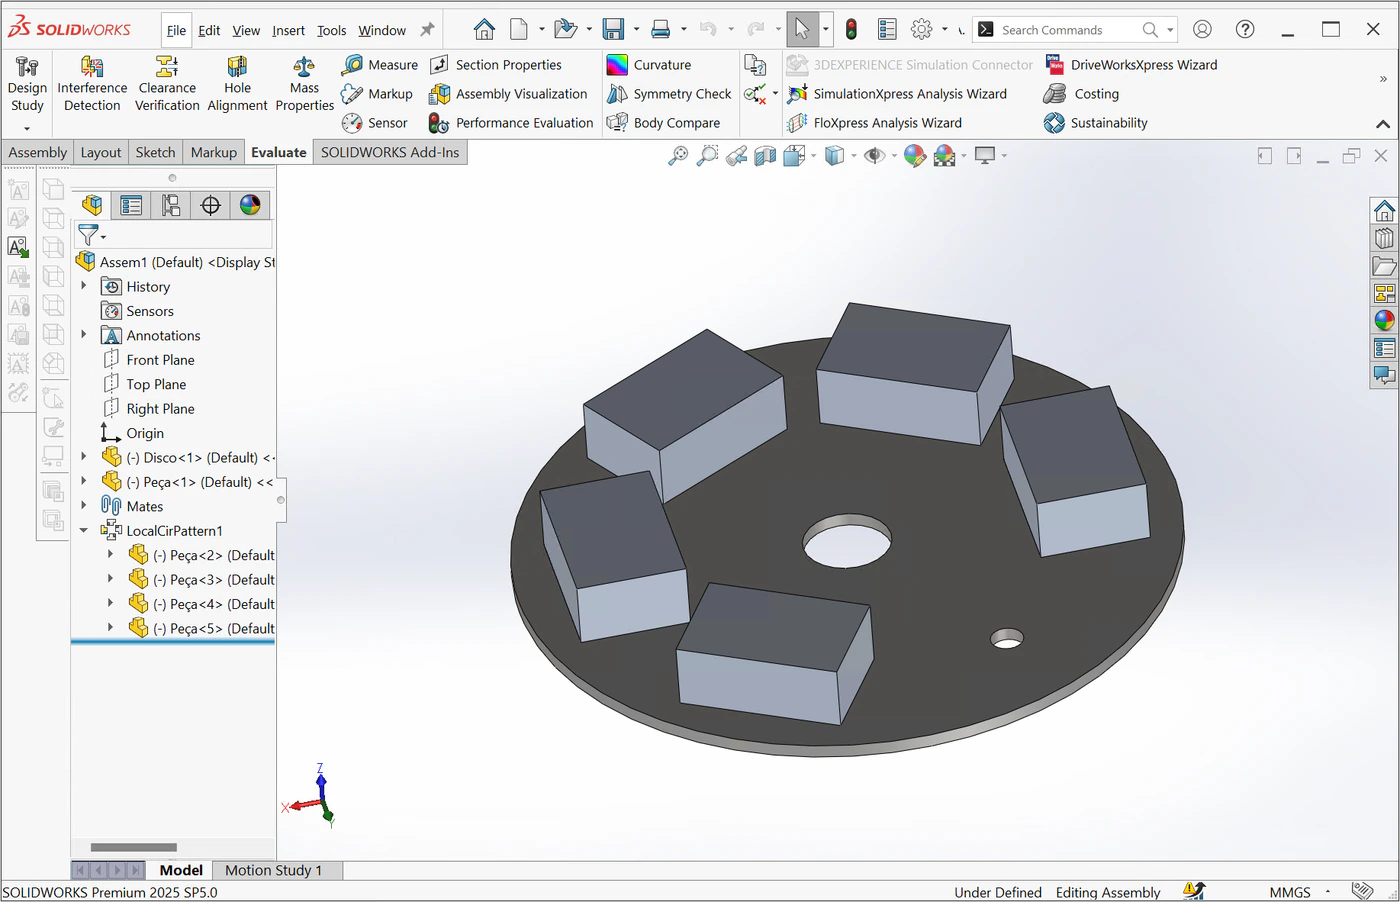
Task: Select the Top Plane in the tree
Action: (145, 384)
